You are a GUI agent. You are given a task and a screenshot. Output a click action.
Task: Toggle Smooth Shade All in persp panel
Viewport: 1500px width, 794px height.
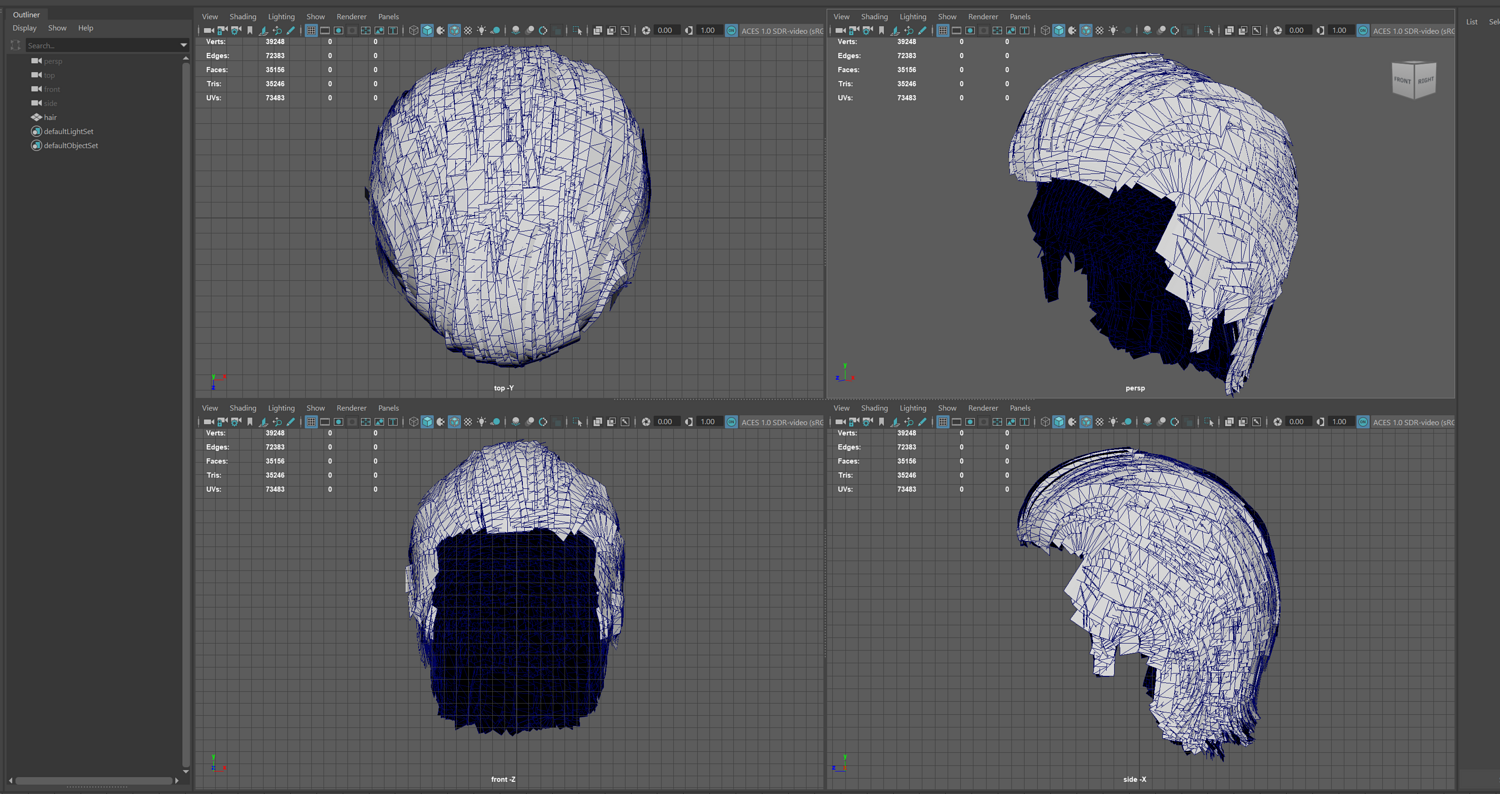[1059, 31]
